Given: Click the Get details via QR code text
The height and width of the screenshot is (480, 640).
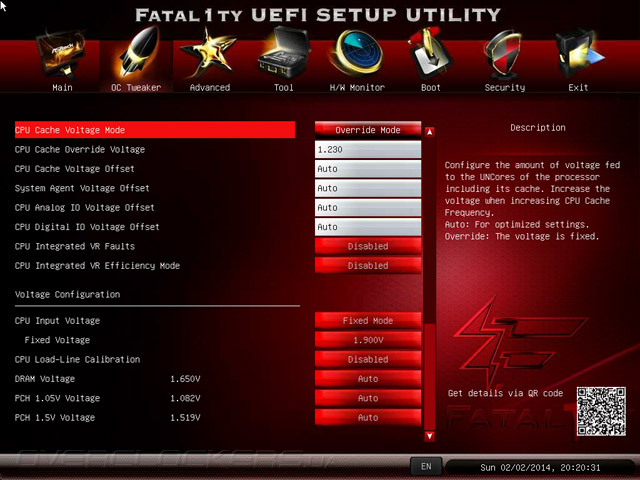Looking at the screenshot, I should (x=505, y=393).
